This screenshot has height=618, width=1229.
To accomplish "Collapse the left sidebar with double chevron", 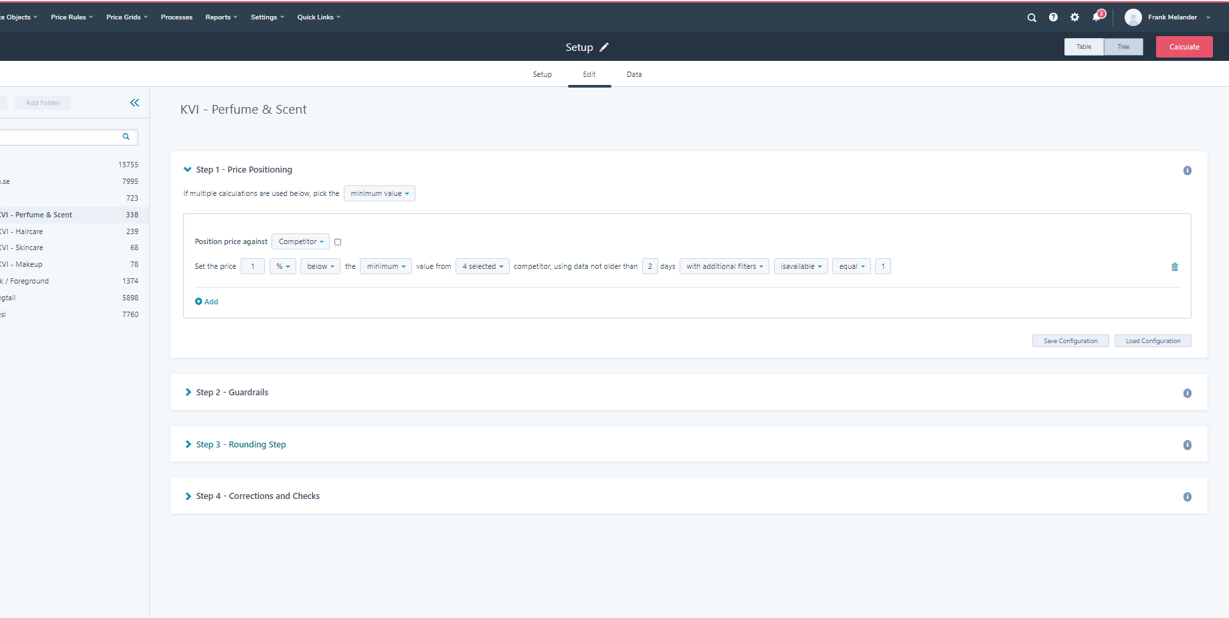I will point(134,103).
